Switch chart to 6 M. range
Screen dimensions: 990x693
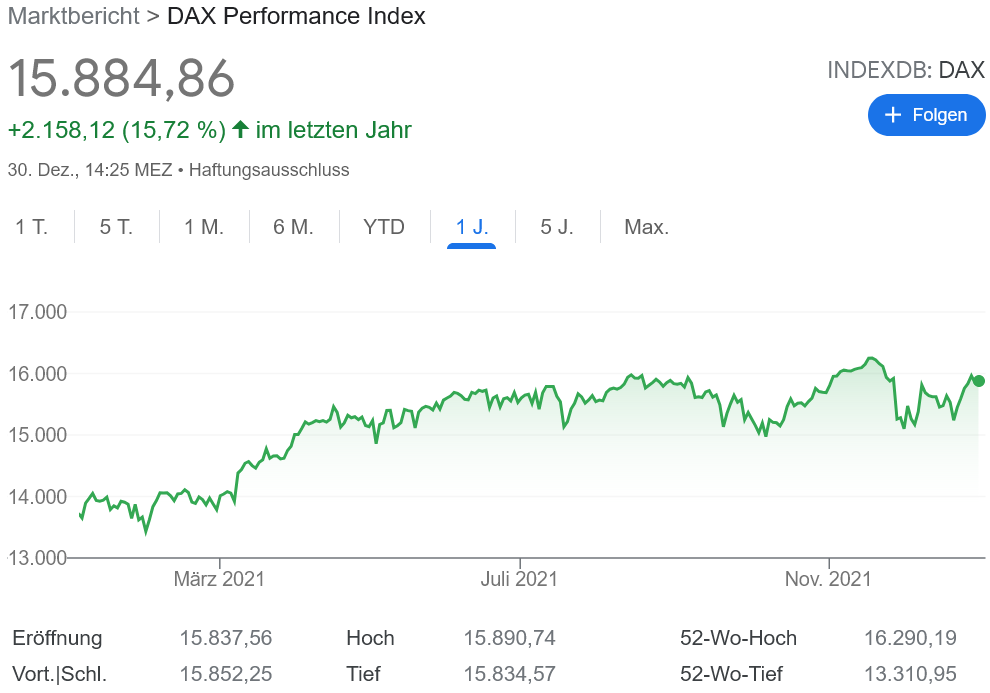coord(293,227)
